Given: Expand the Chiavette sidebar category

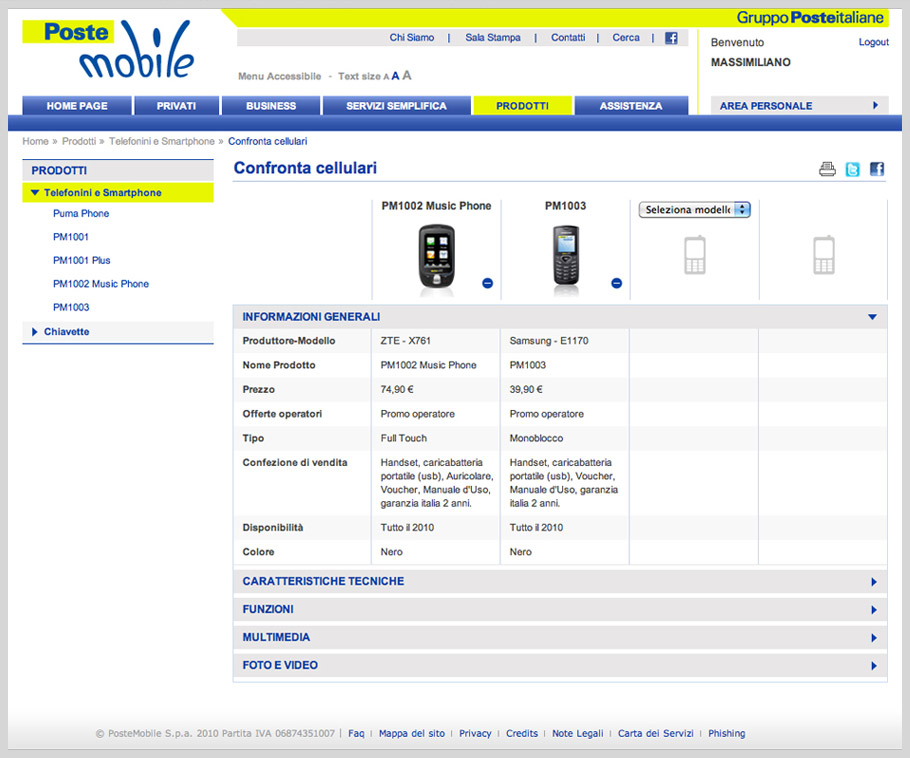Looking at the screenshot, I should (x=118, y=332).
